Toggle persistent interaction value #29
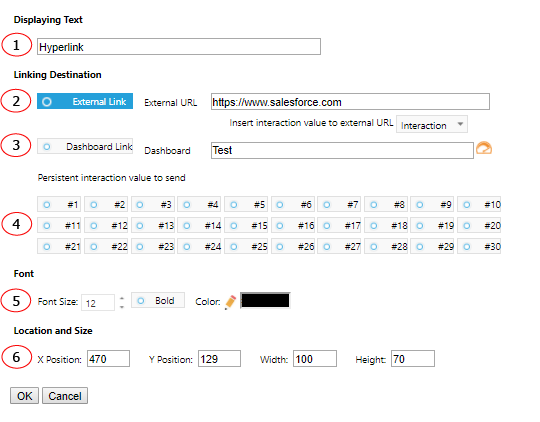The width and height of the screenshot is (540, 422). pyautogui.click(x=432, y=246)
